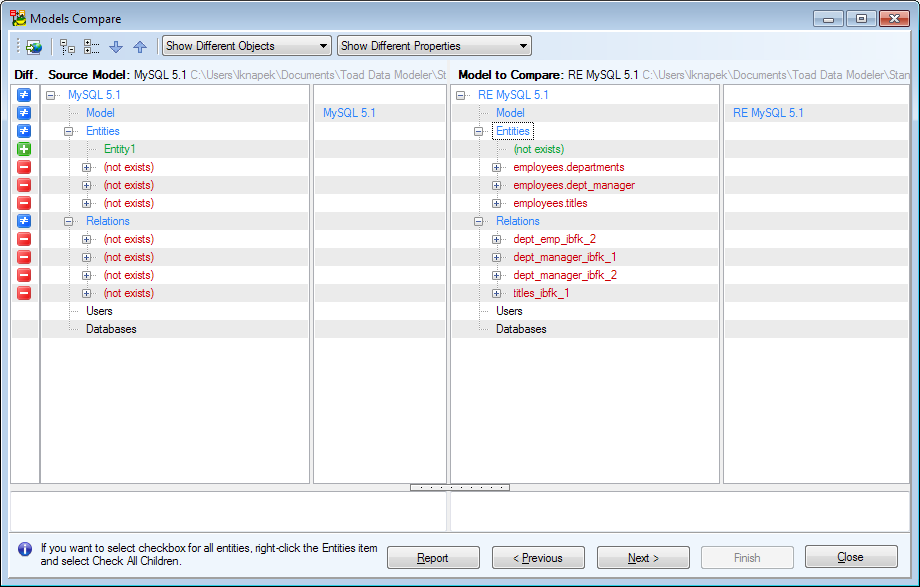Select Model item in the source tree
The width and height of the screenshot is (920, 587).
100,113
